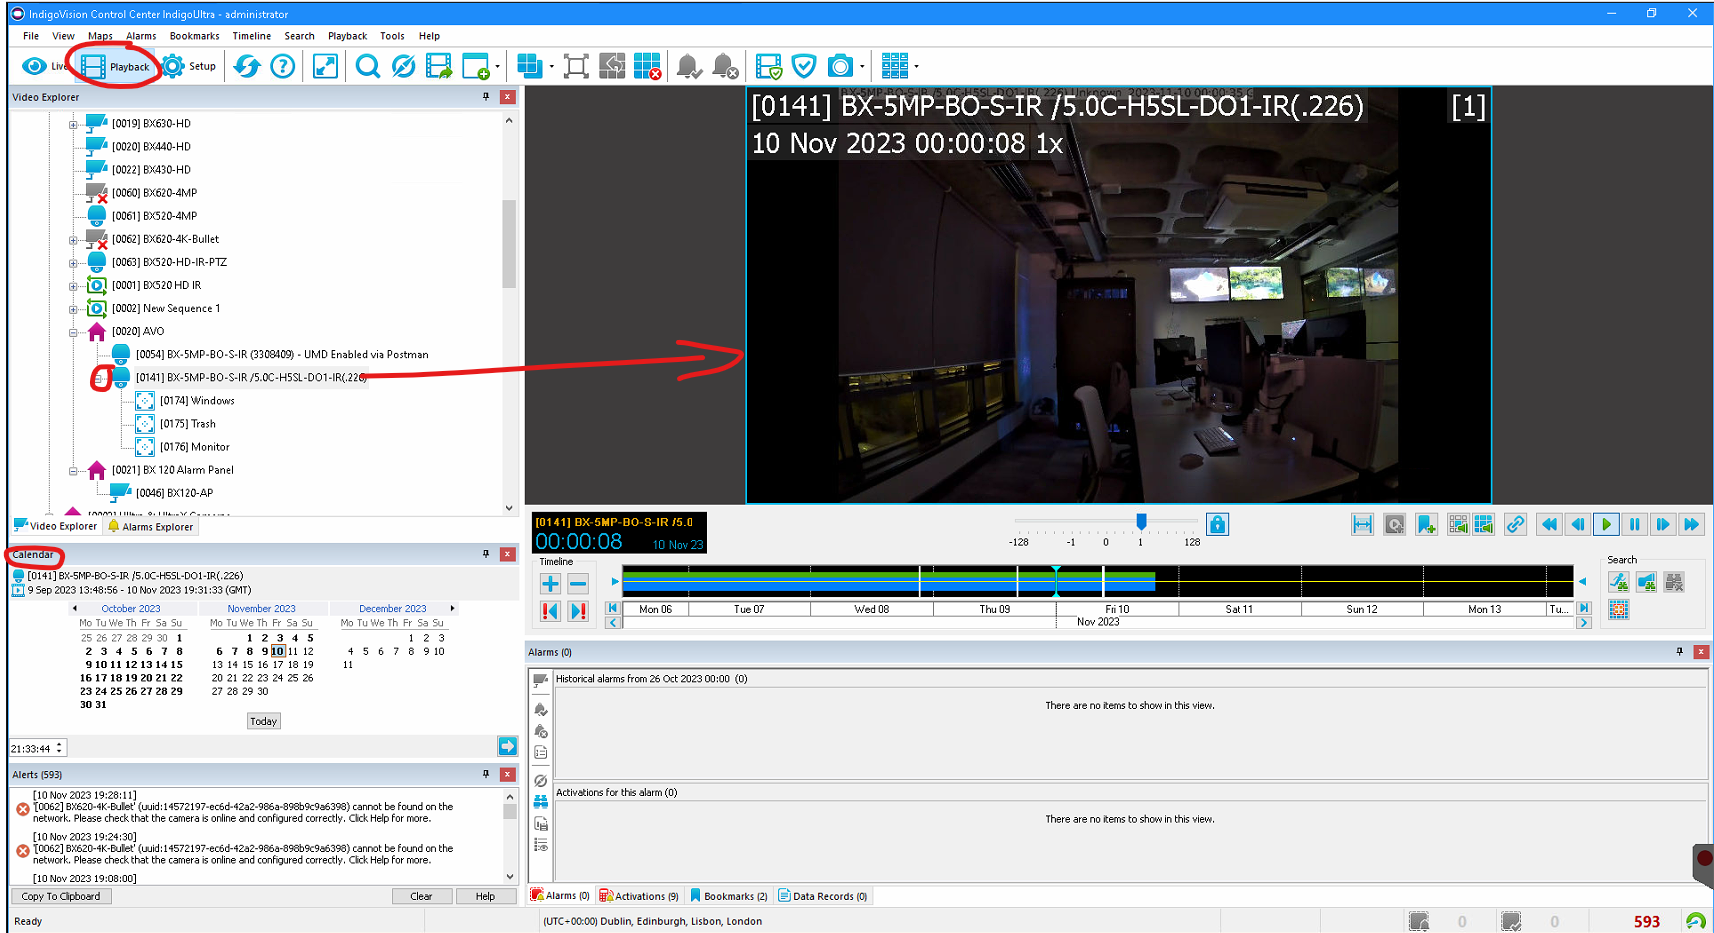Switch to the Alarms Explorer tab
Viewport: 1714px width, 933px height.
[x=150, y=526]
